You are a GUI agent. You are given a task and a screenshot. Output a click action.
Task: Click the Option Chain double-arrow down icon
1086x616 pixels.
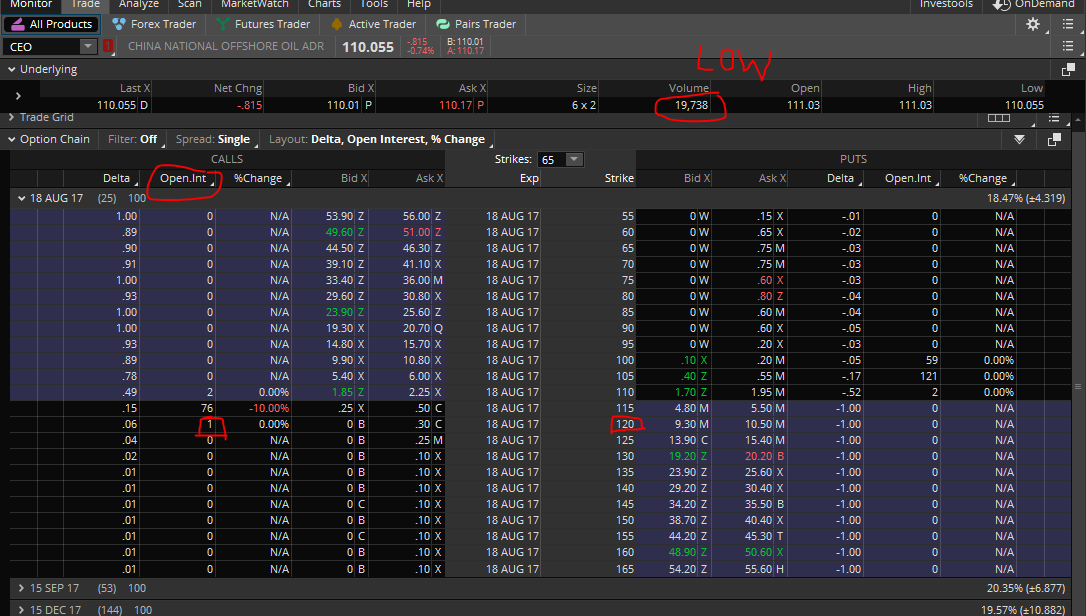(1019, 140)
